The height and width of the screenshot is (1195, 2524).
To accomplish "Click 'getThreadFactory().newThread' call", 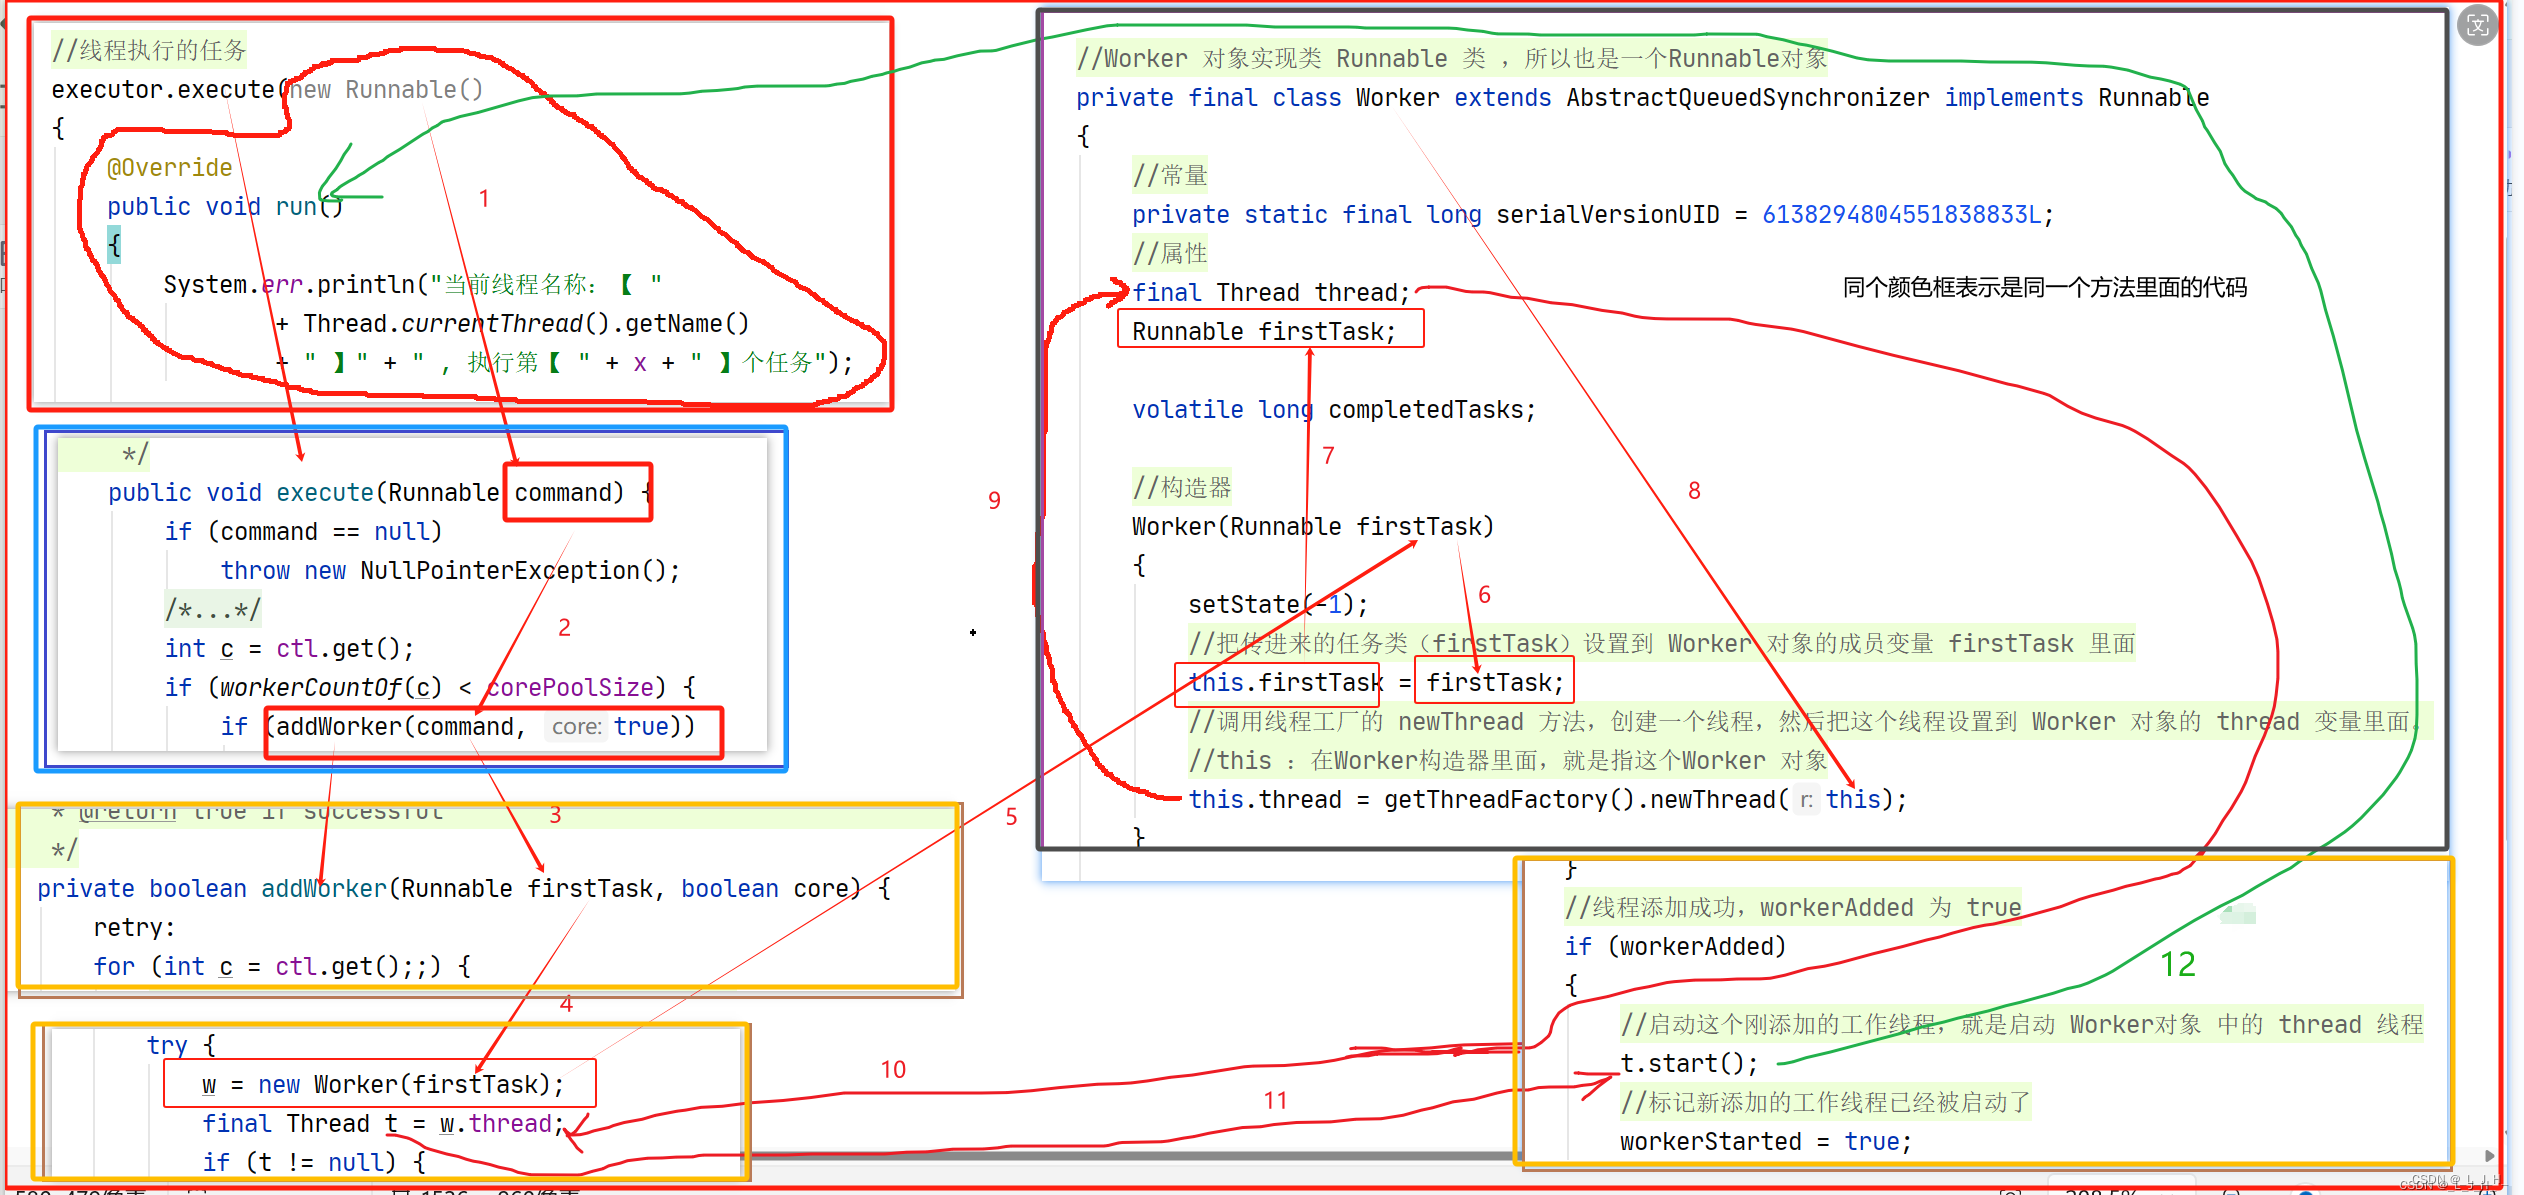I will [x=1580, y=799].
